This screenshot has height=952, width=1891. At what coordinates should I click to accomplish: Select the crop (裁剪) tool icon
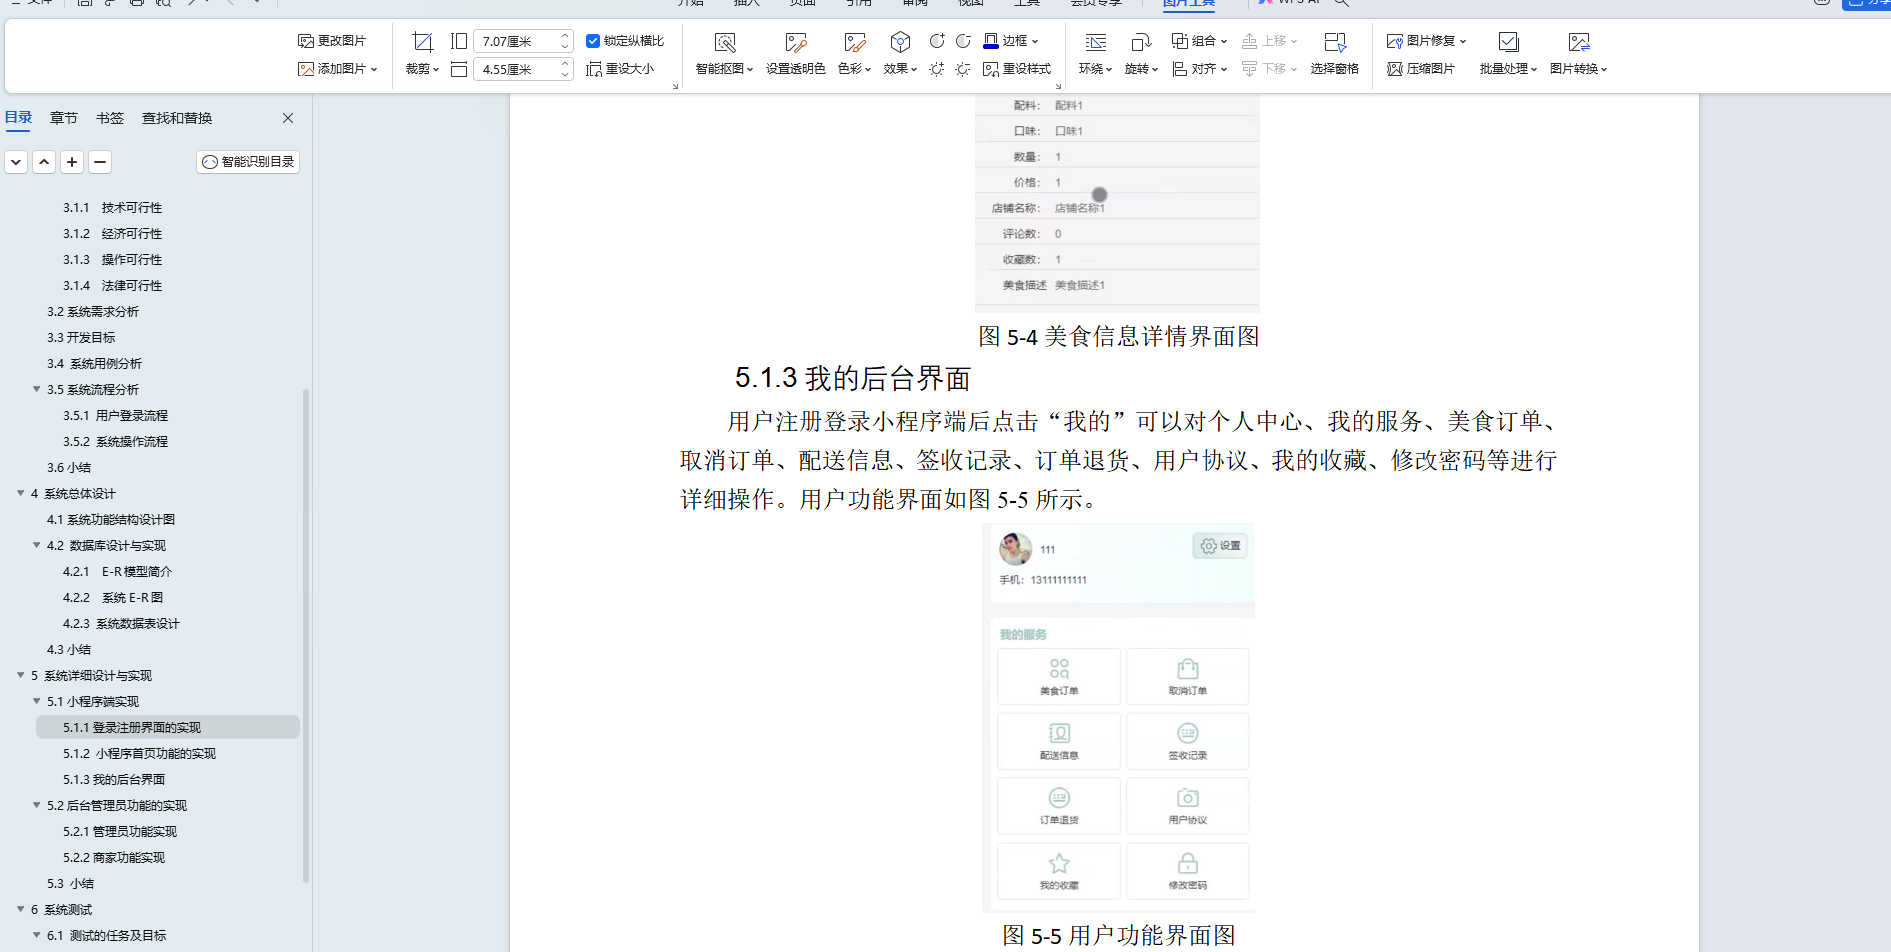(x=422, y=42)
